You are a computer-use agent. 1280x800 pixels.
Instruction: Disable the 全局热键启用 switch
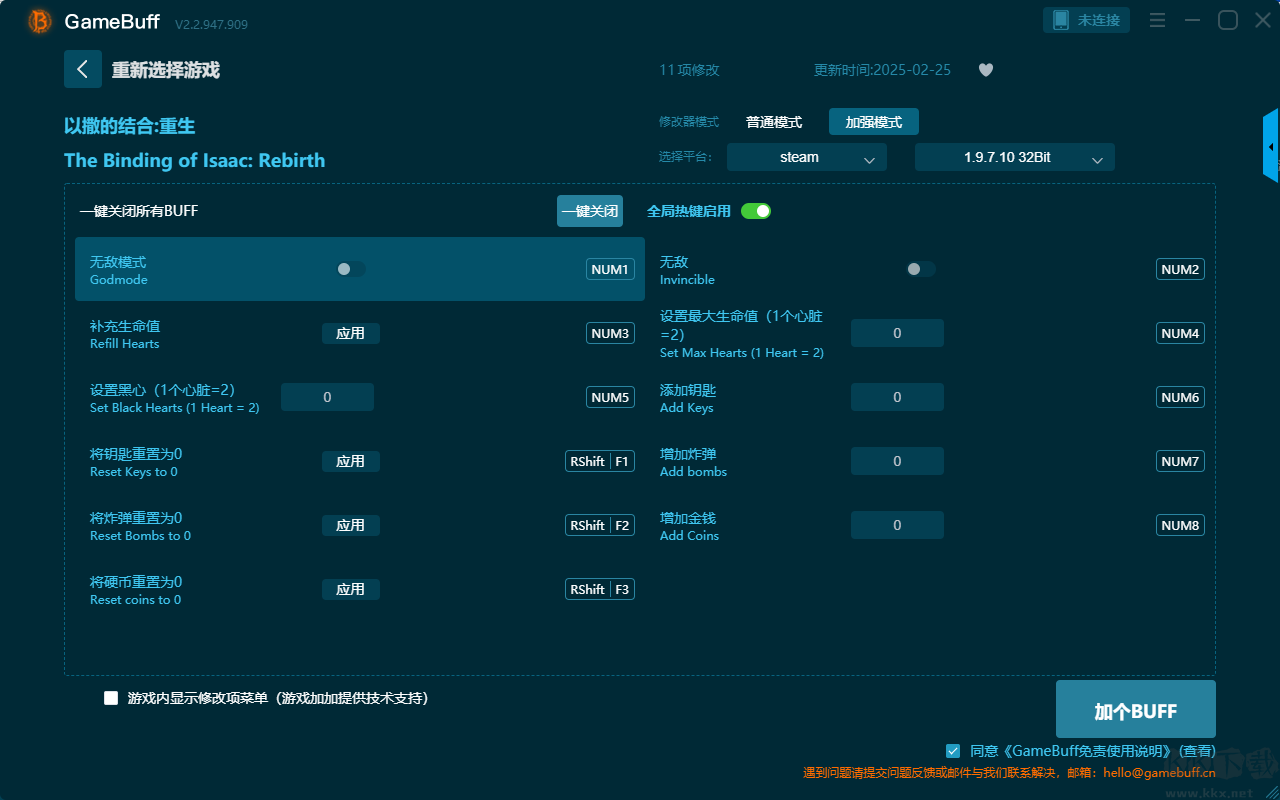tap(756, 211)
